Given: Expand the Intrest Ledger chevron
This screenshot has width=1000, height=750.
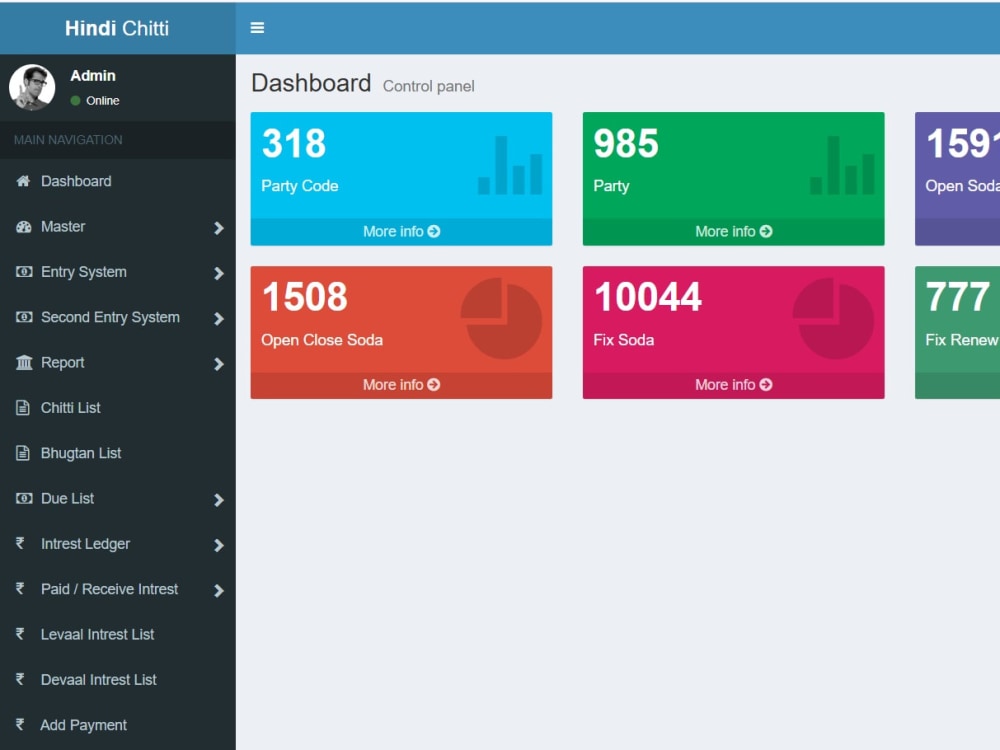Looking at the screenshot, I should pyautogui.click(x=219, y=545).
